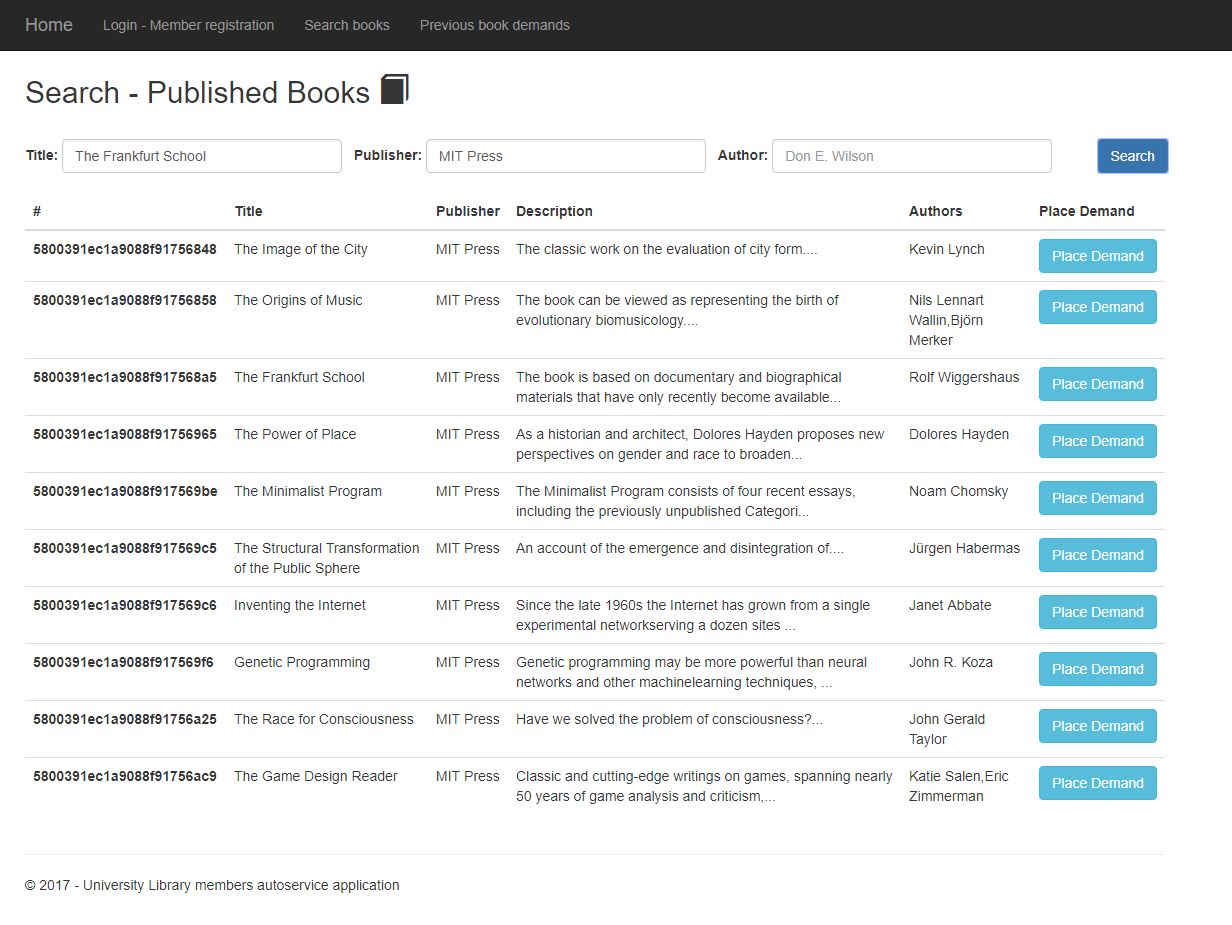Viewport: 1232px width, 925px height.
Task: Click the Search - Published Books heading
Action: click(198, 92)
